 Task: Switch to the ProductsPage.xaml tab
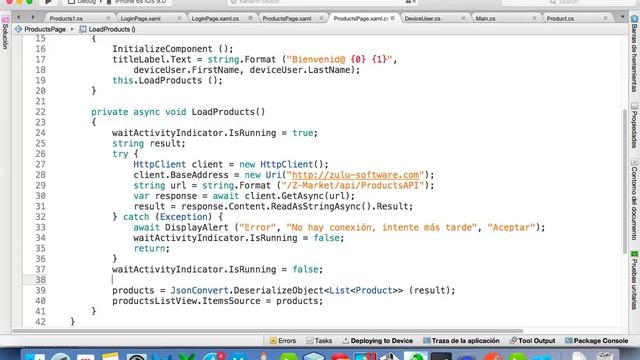(x=287, y=18)
